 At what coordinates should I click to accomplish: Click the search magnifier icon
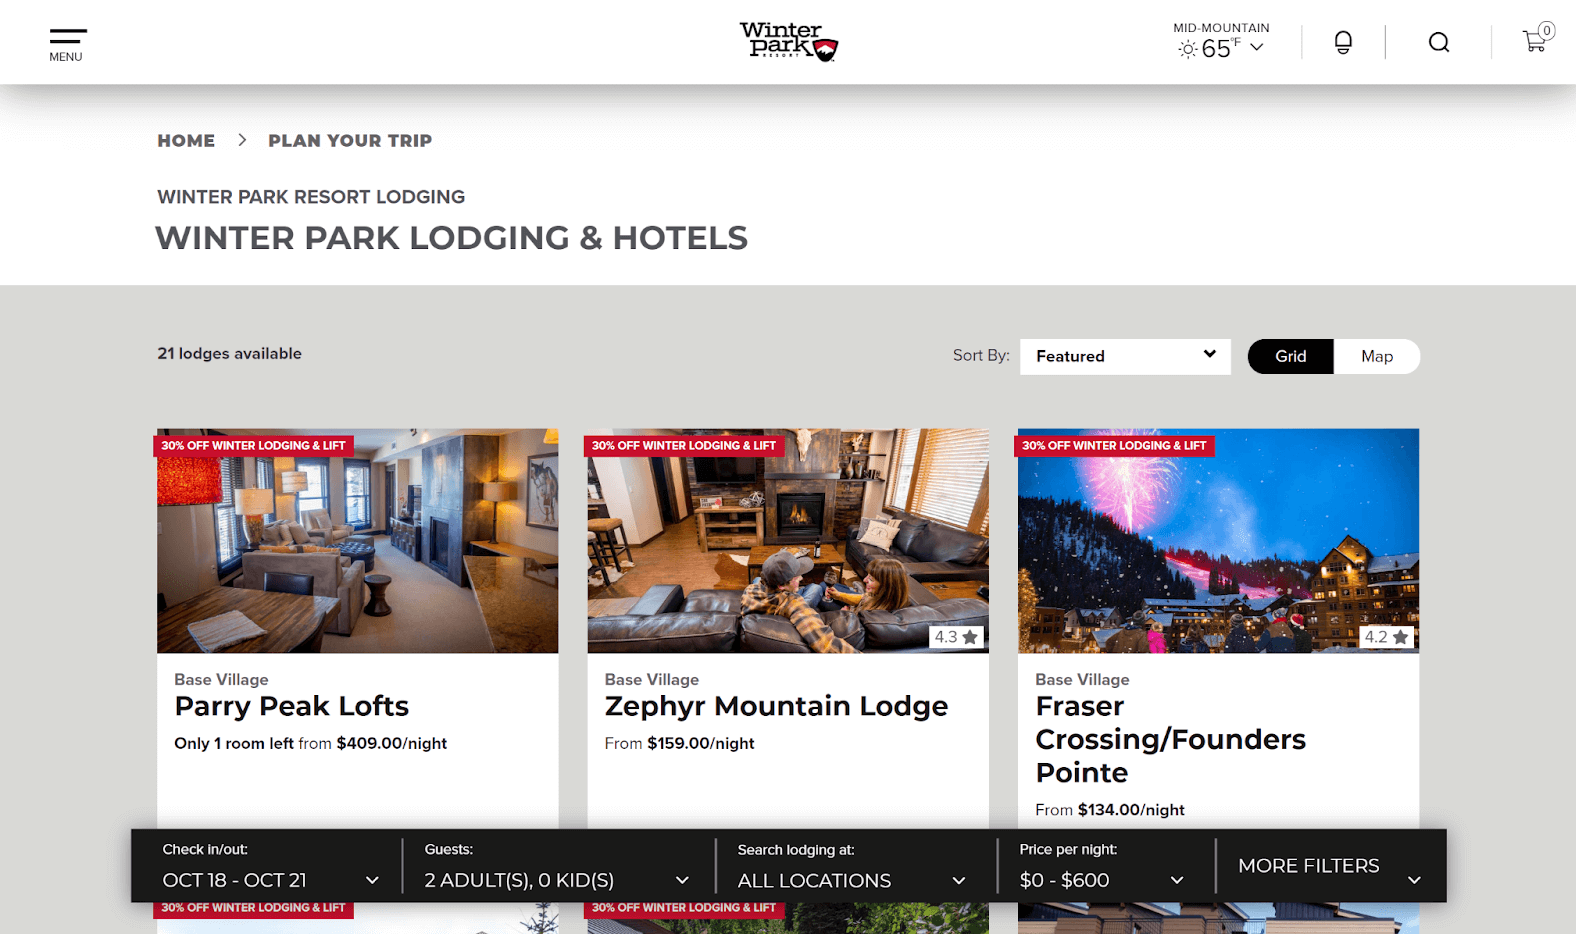click(1438, 42)
